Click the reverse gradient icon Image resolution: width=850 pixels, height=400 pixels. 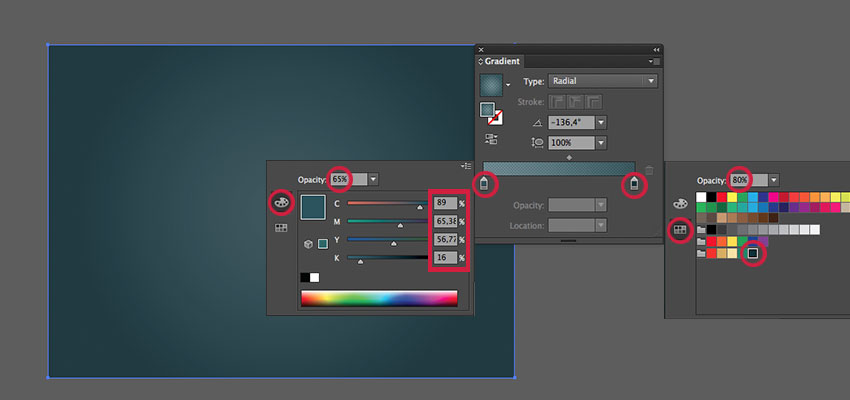click(x=491, y=141)
